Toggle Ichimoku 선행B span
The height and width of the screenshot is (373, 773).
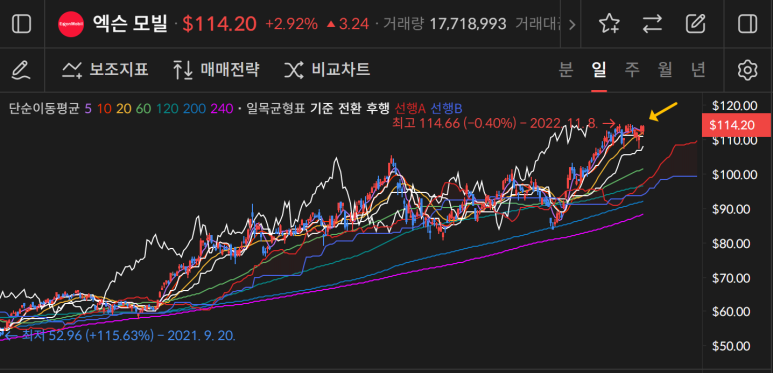tap(446, 108)
